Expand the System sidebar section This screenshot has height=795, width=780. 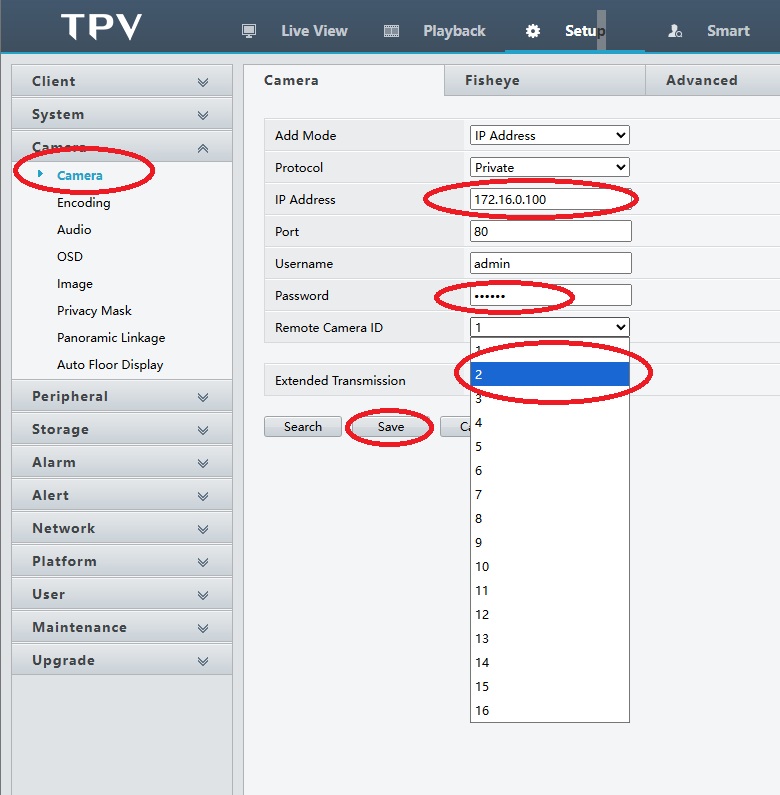122,115
